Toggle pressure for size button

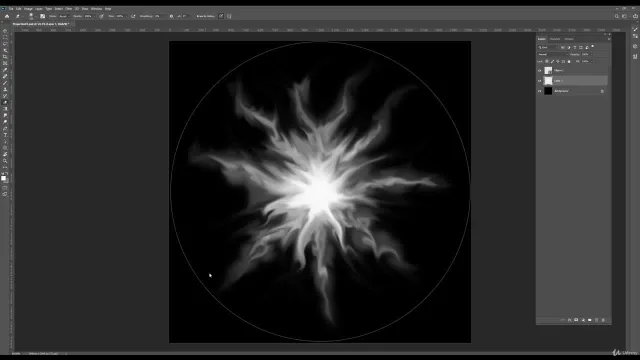pyautogui.click(x=221, y=16)
